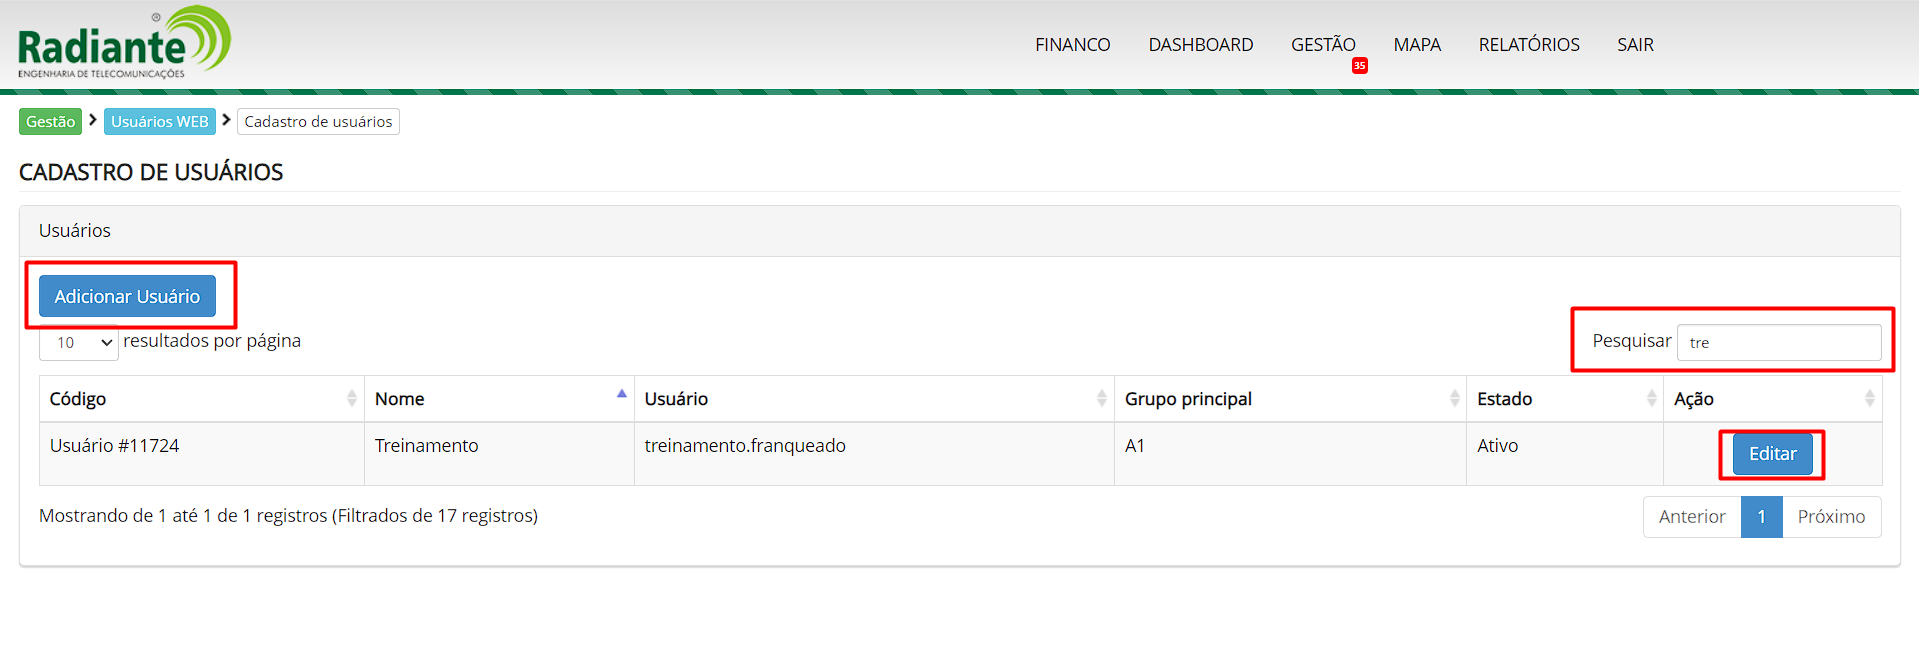Click the Adicionar Usuário button
1919x666 pixels.
(127, 296)
